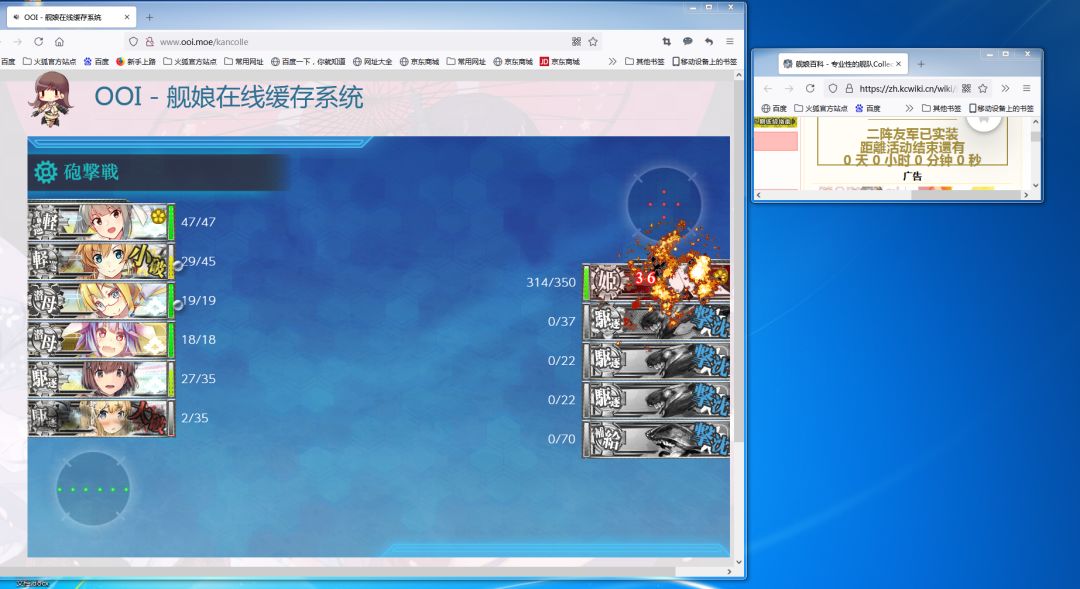Click the OOI - 舰娘在线缓存系统 heading

pos(228,97)
